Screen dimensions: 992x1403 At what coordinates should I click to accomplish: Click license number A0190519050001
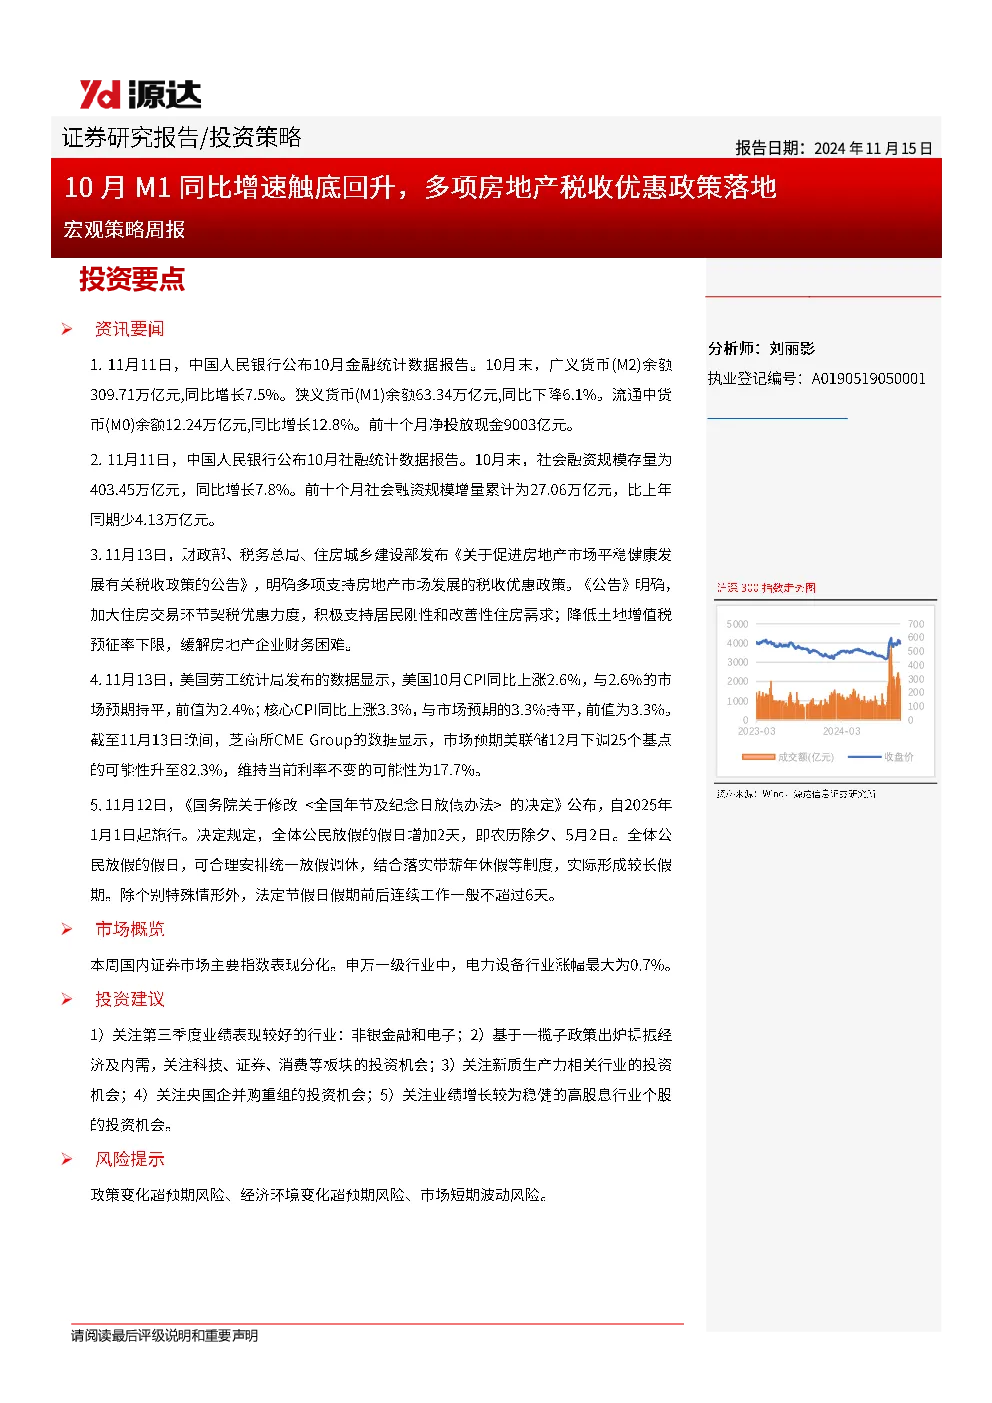868,378
